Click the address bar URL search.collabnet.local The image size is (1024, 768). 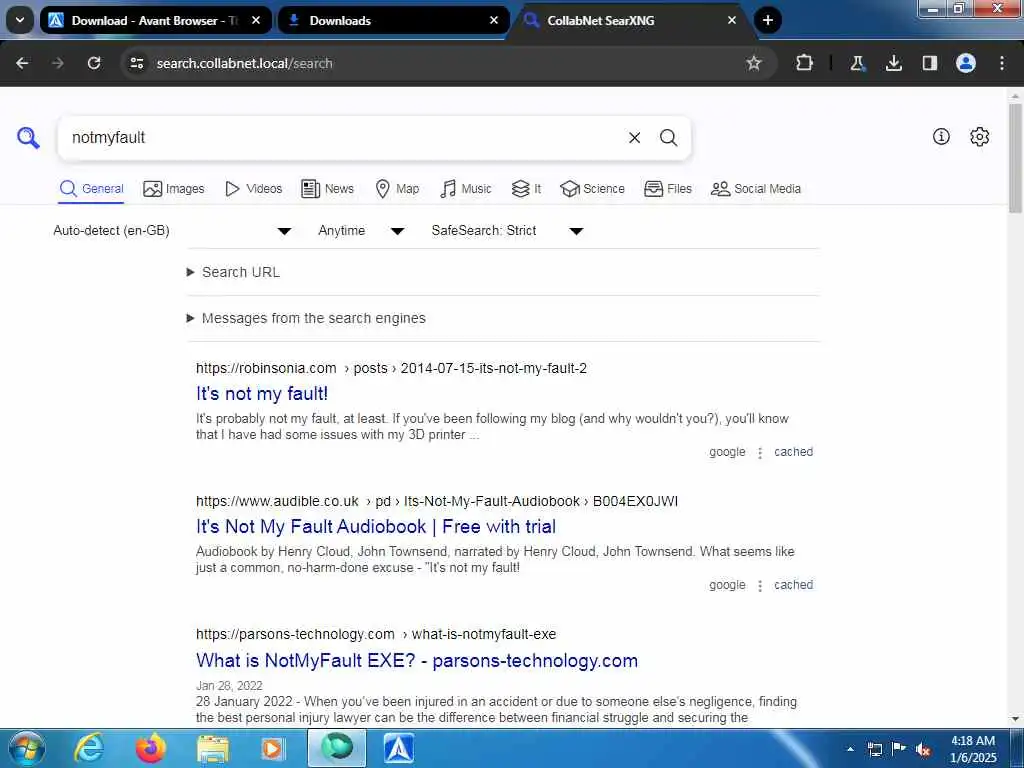244,63
